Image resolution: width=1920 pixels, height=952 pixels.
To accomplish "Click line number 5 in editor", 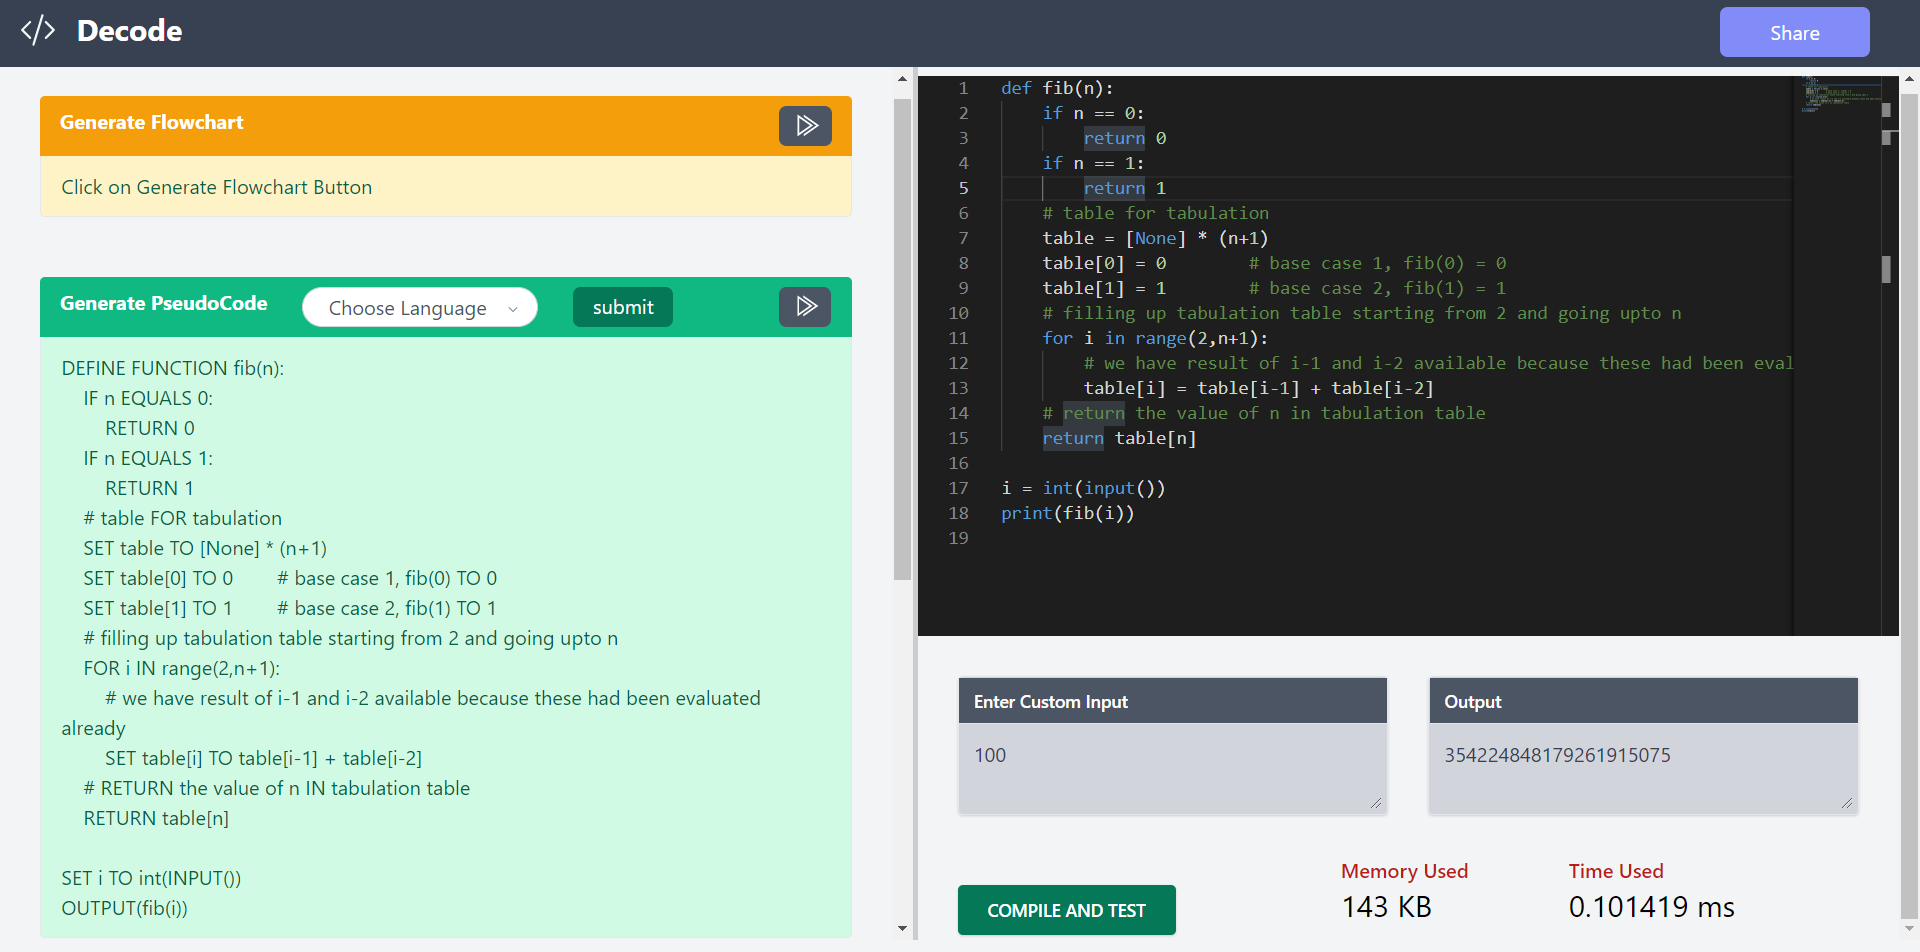I will (964, 188).
